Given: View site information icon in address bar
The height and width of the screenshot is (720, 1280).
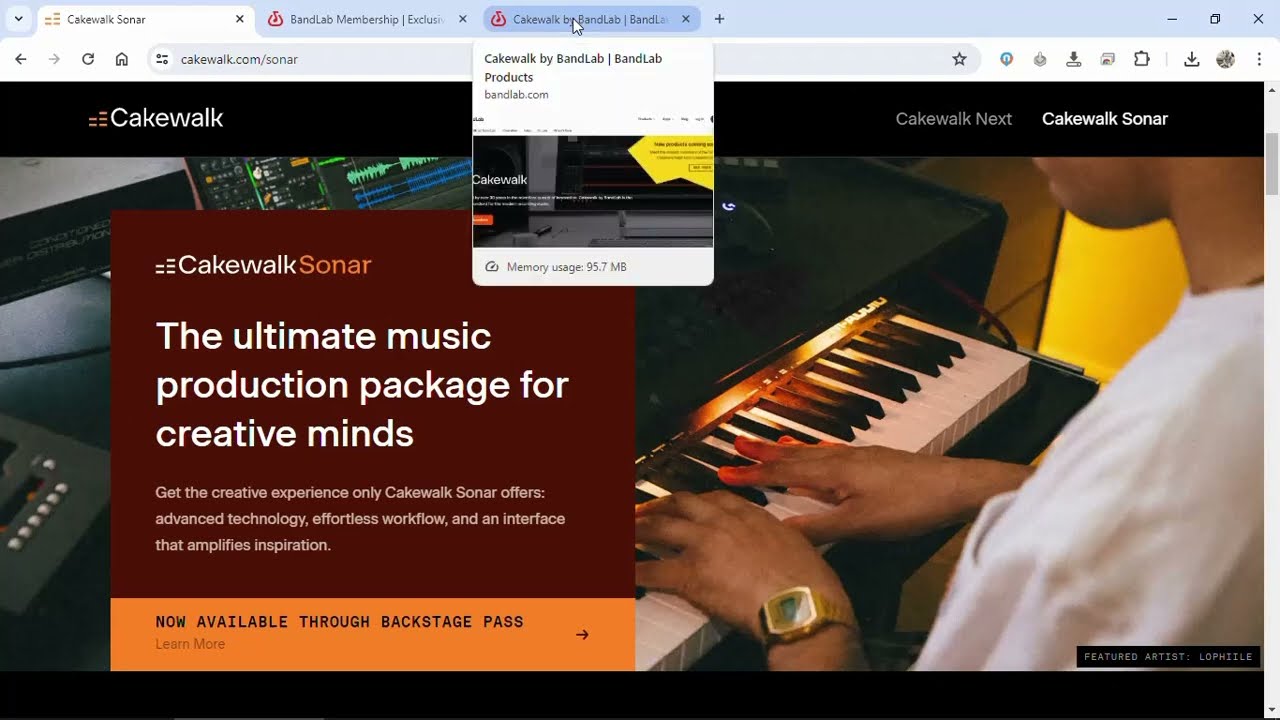Looking at the screenshot, I should (162, 59).
